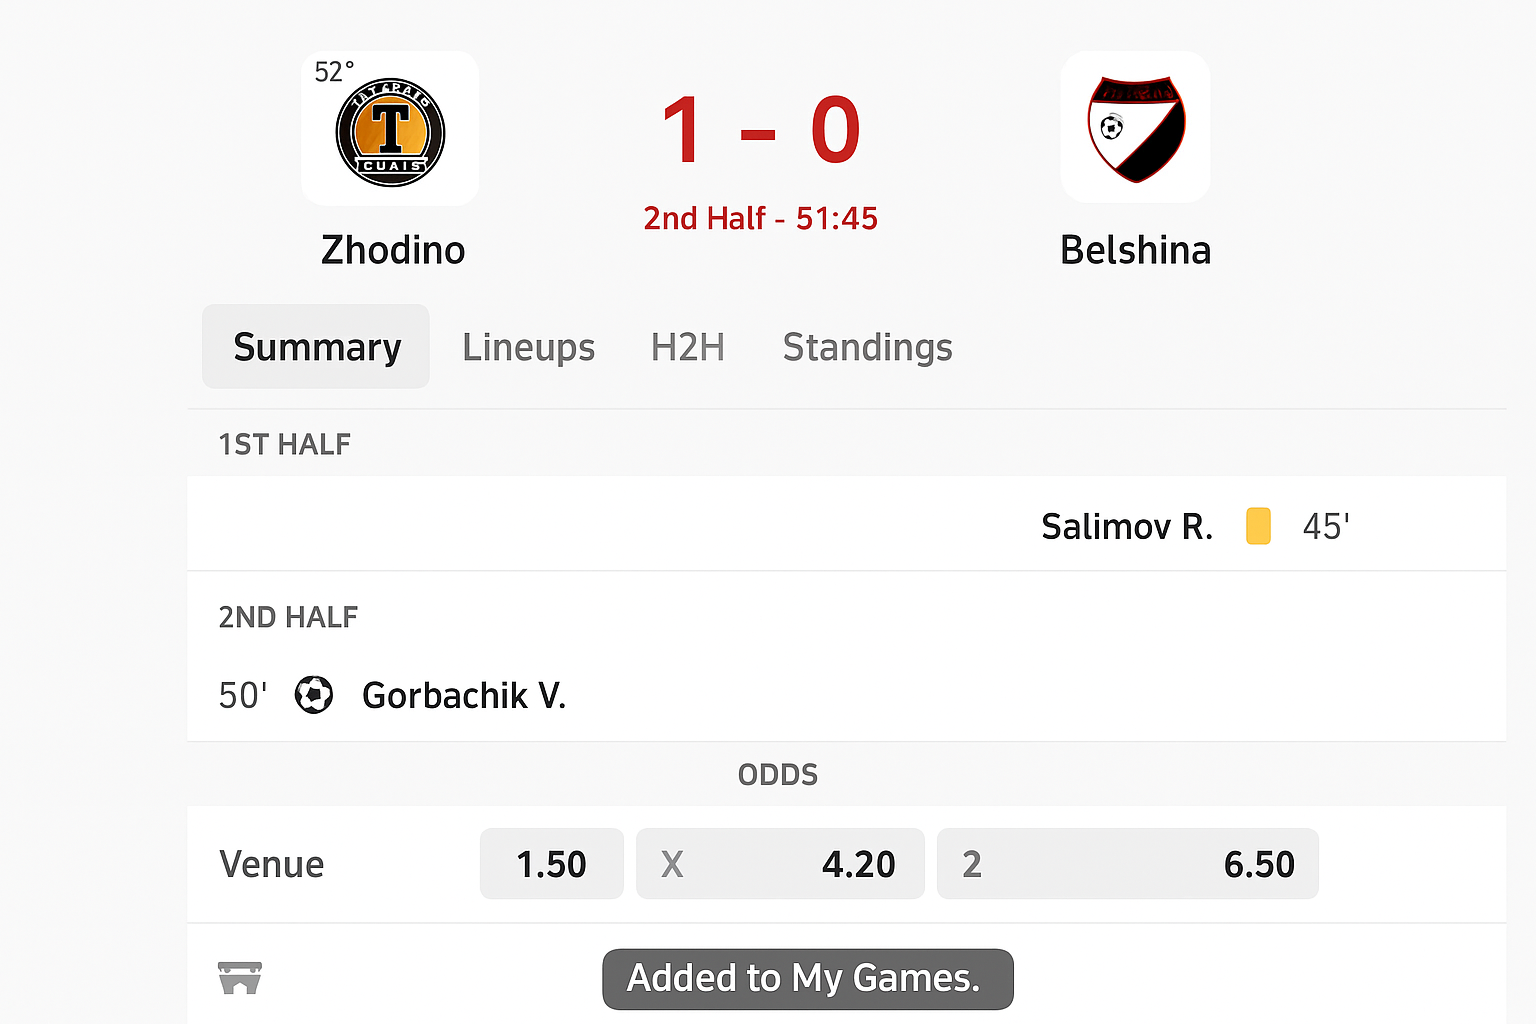The width and height of the screenshot is (1536, 1024).
Task: Click the Belshina team crest
Action: 1136,128
